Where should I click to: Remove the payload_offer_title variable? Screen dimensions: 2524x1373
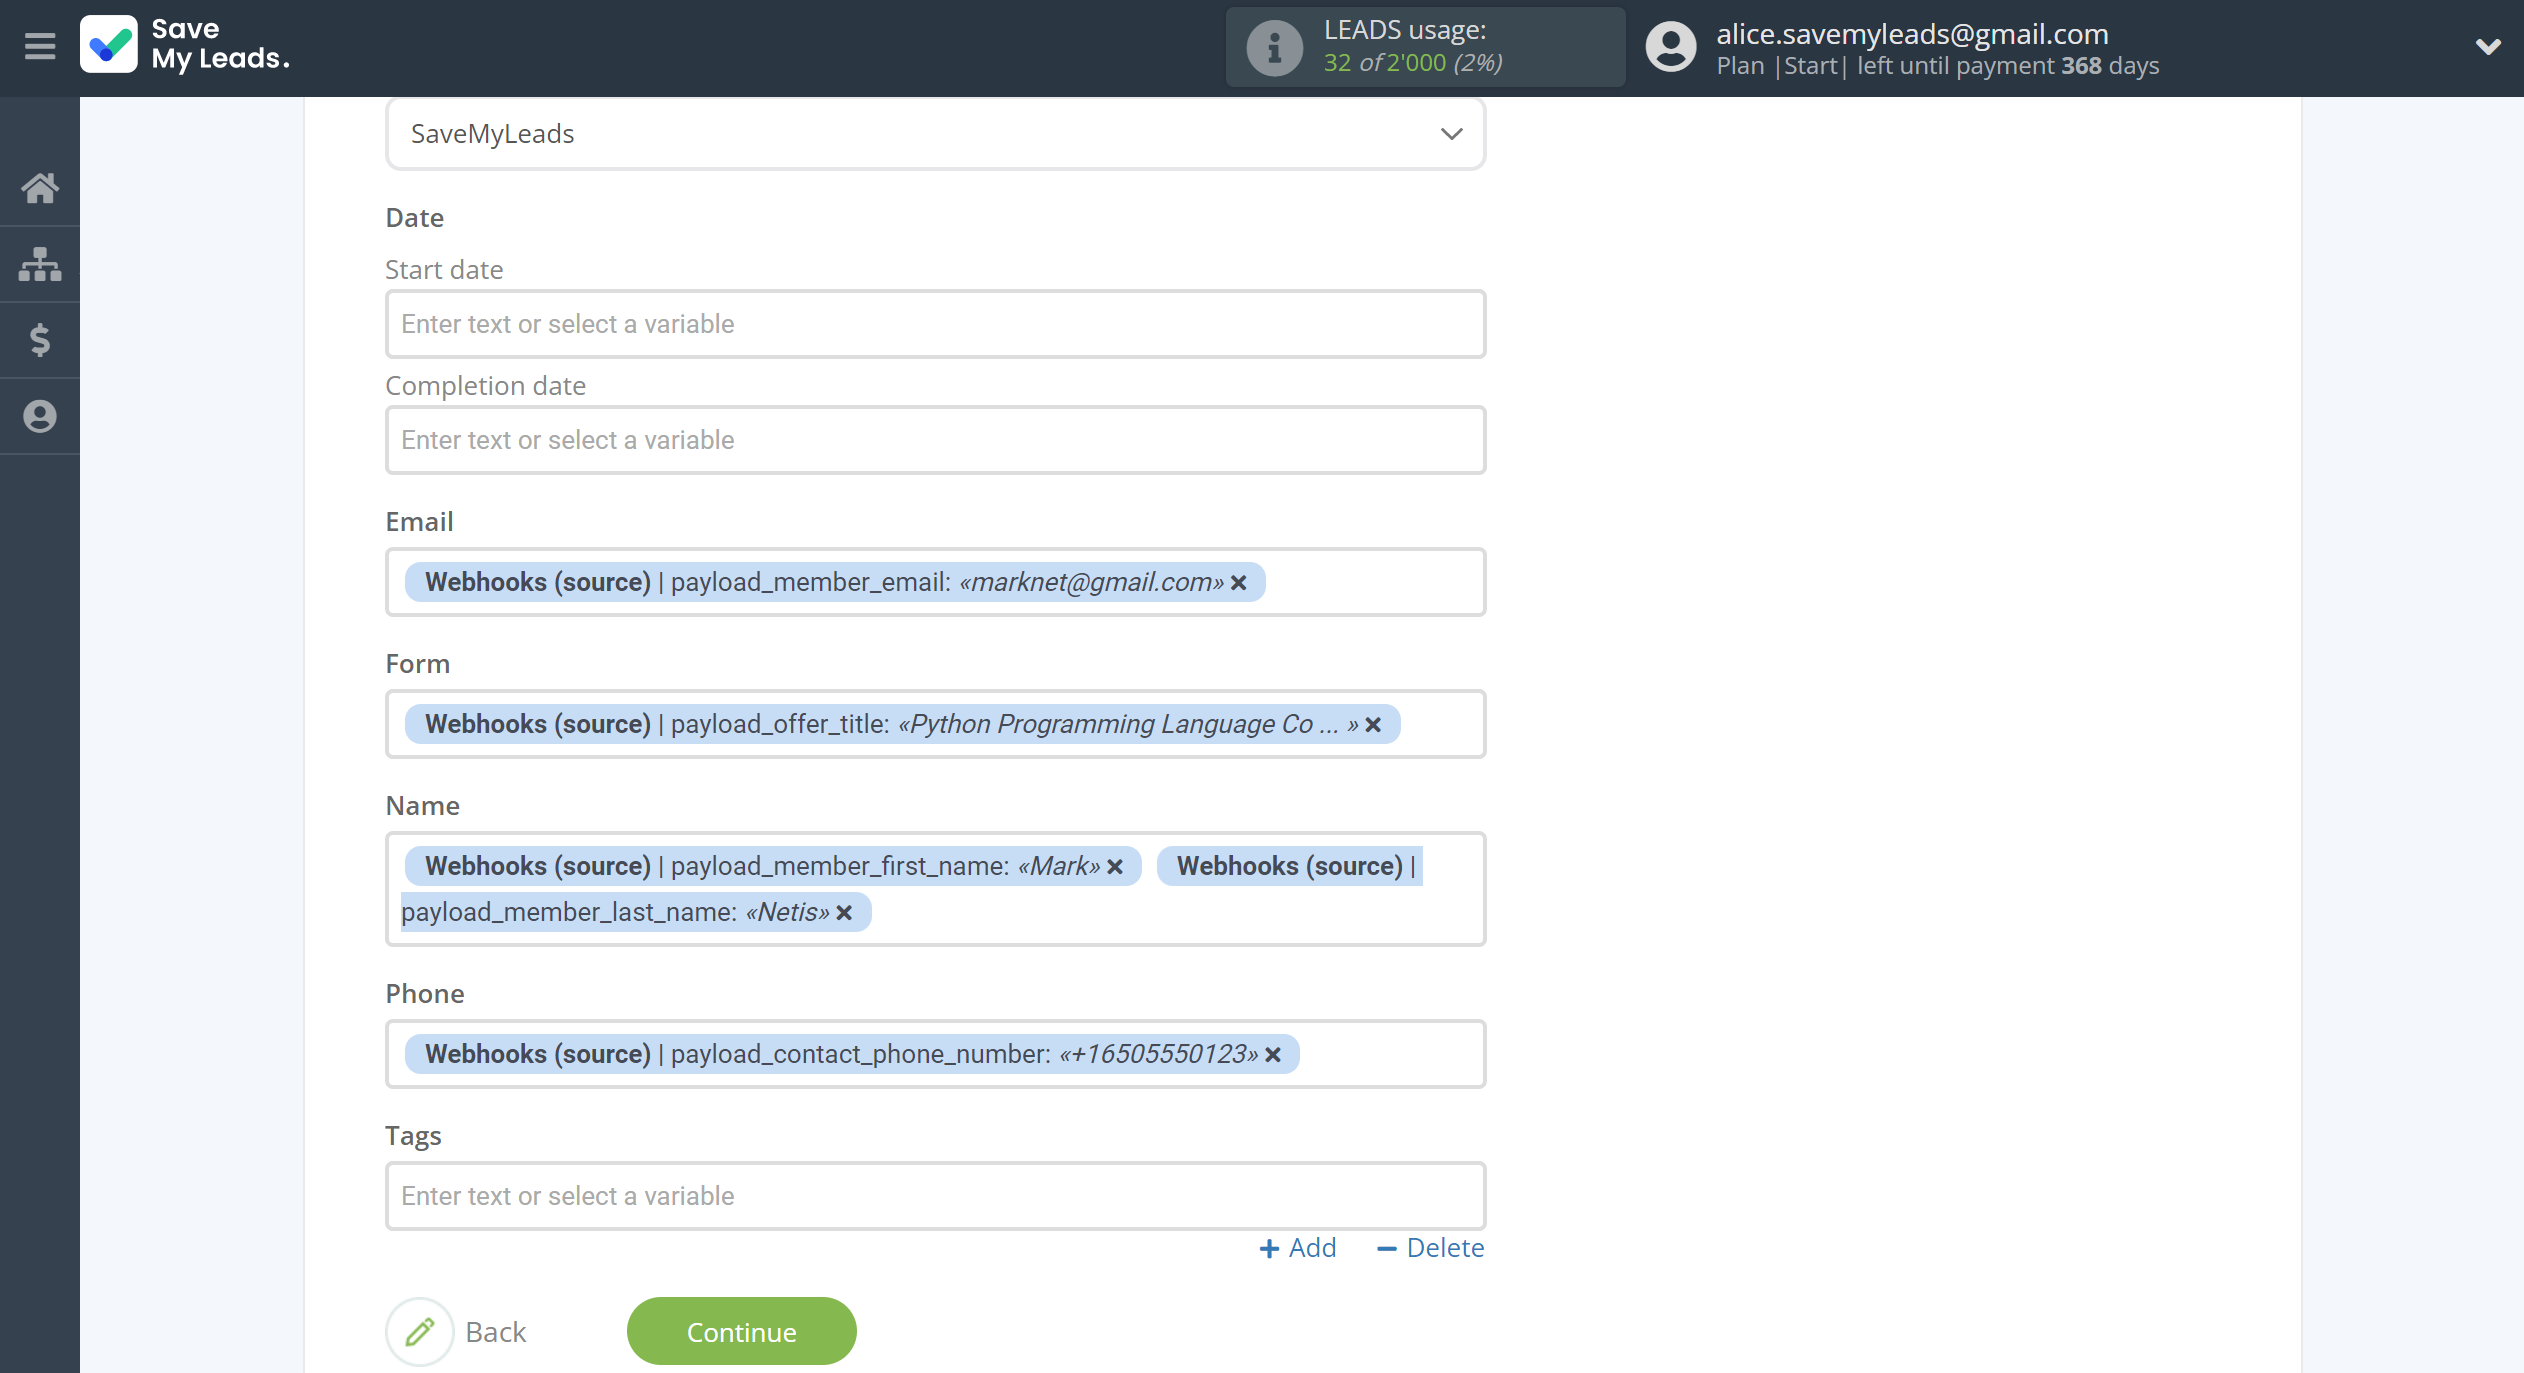[x=1373, y=725]
